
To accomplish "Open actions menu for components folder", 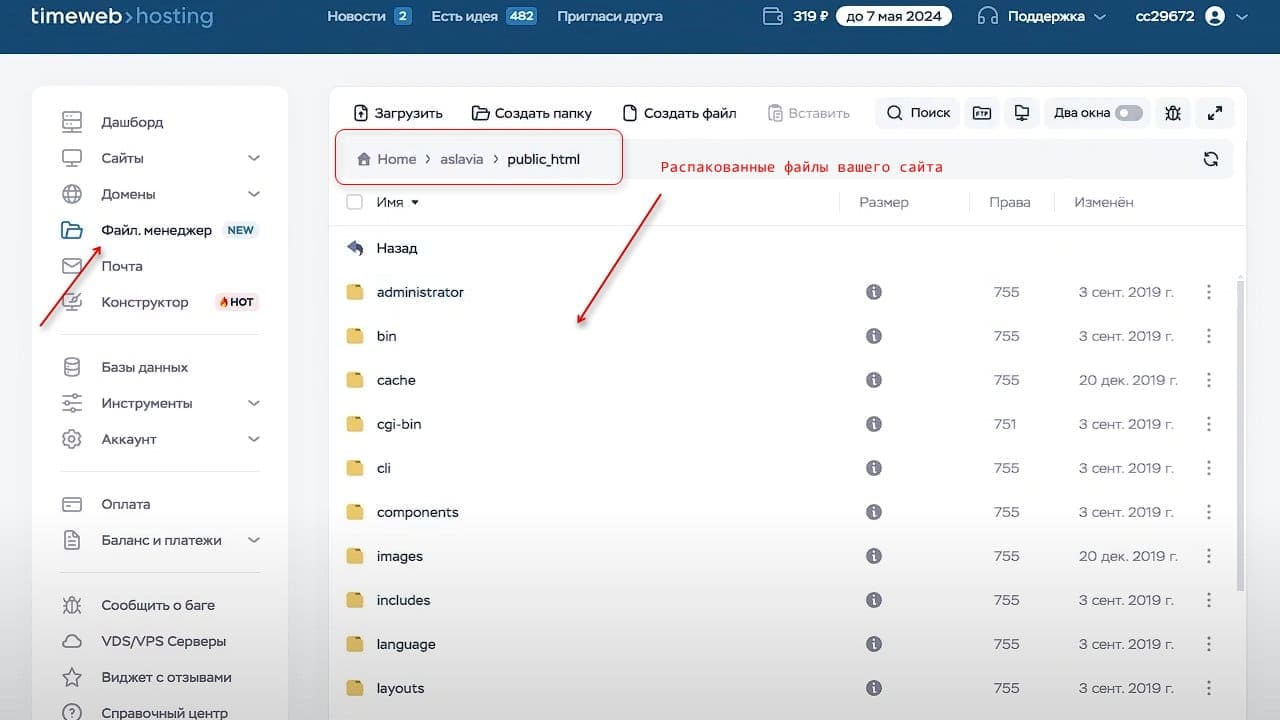I will point(1209,512).
